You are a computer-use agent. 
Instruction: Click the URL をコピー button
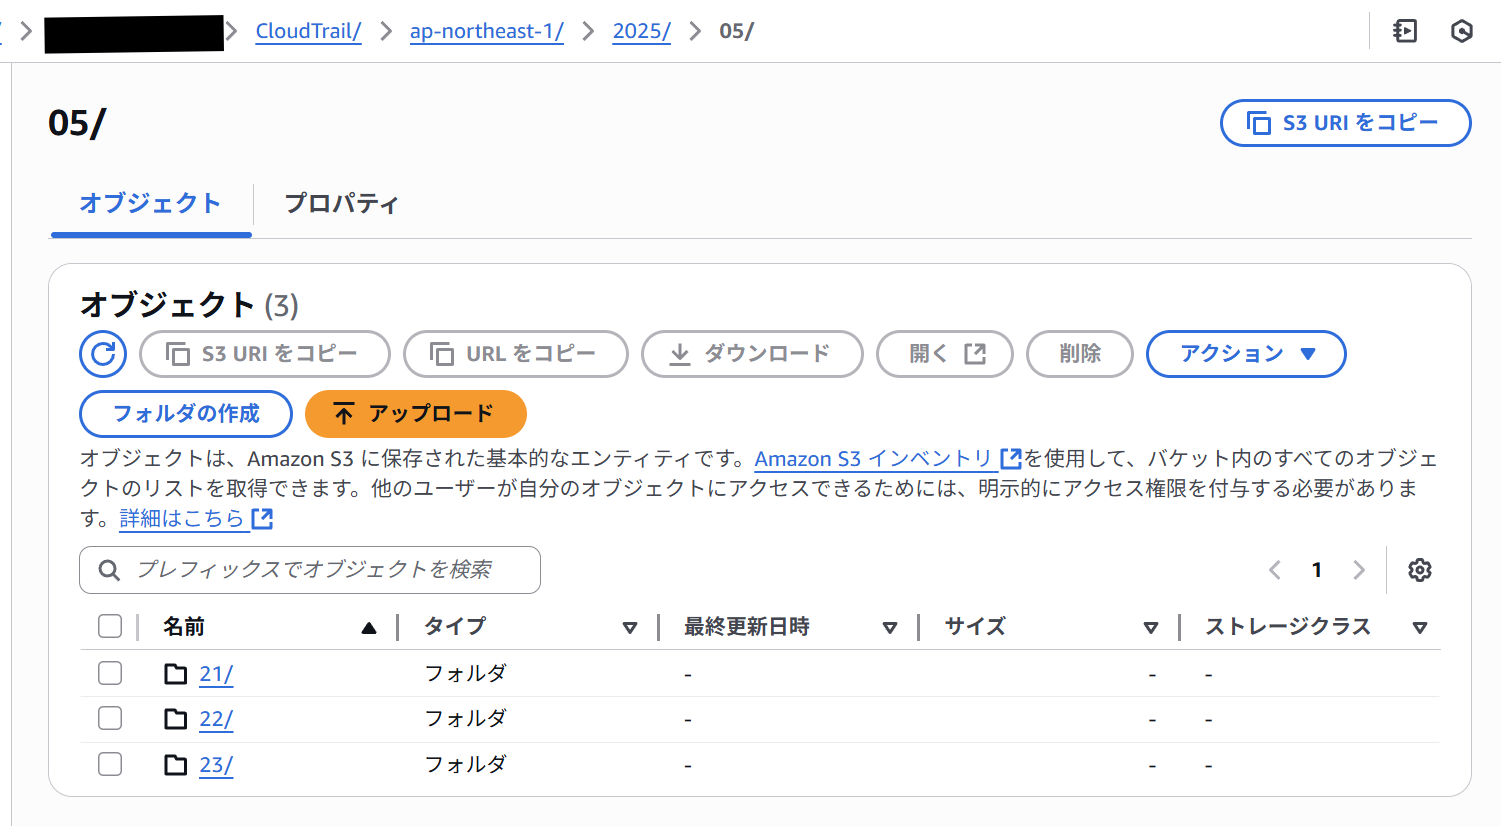point(516,354)
